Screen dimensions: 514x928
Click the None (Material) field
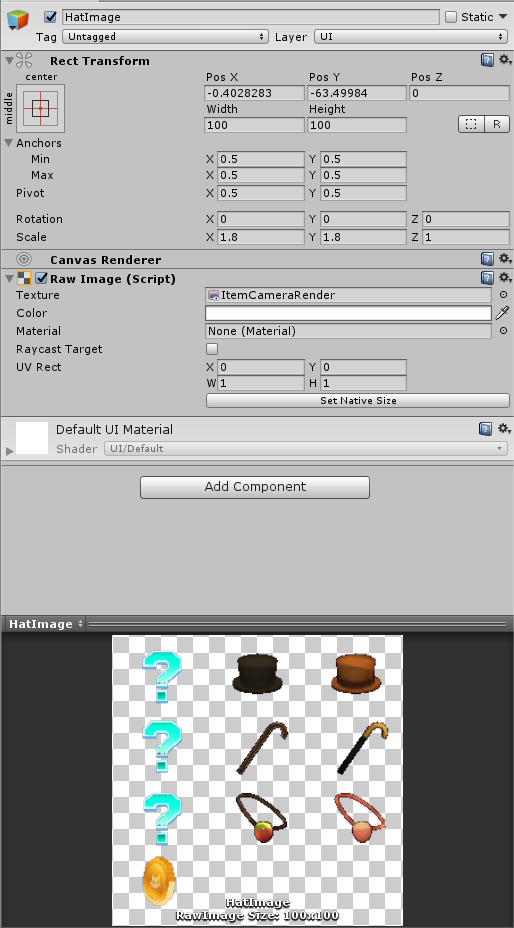pos(348,331)
